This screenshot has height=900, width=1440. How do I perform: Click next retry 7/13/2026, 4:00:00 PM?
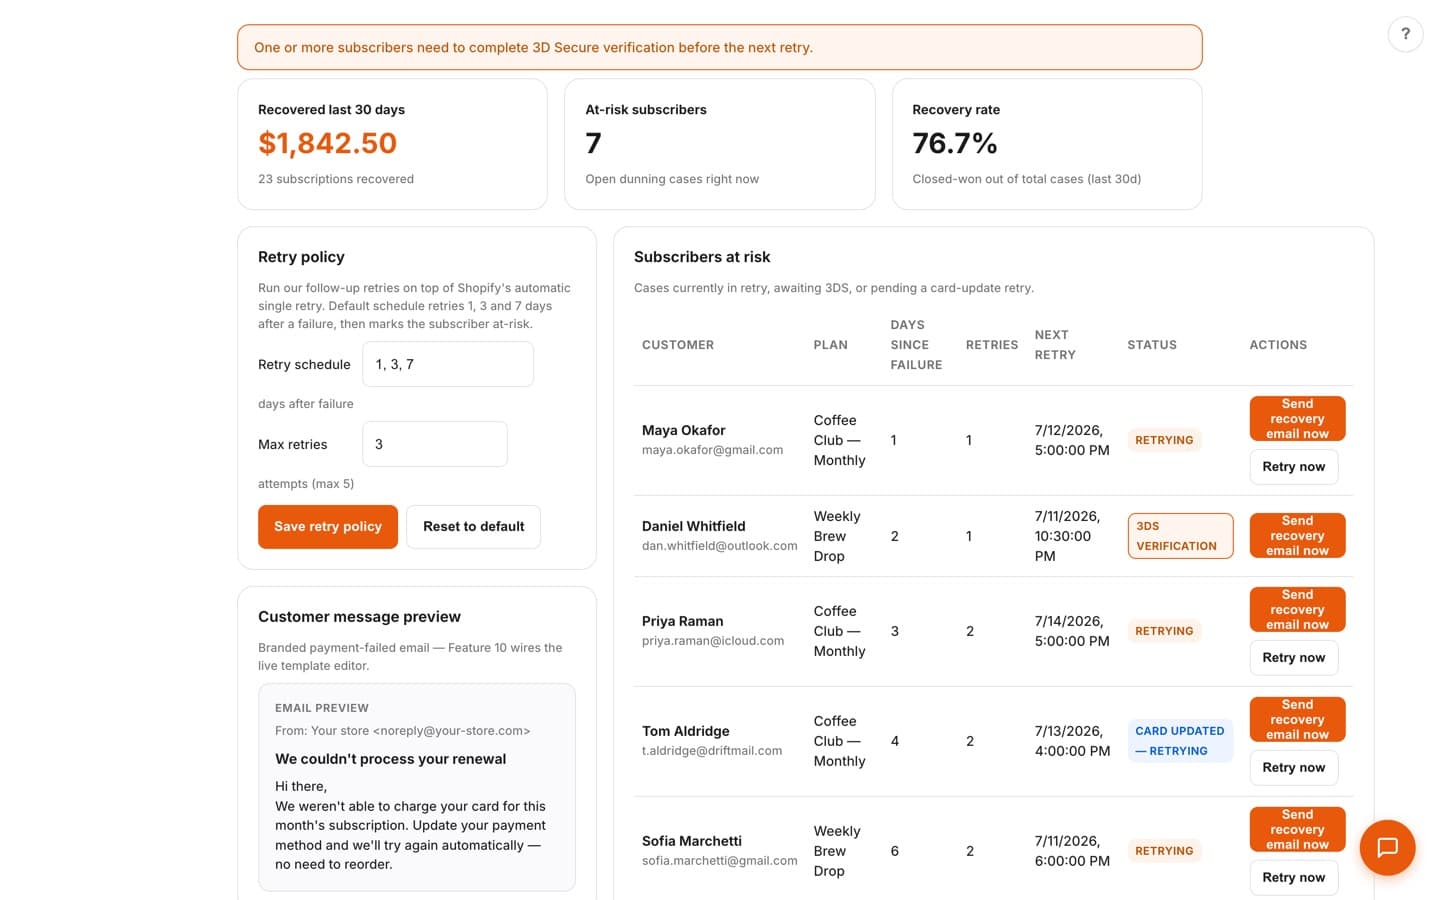coord(1072,741)
